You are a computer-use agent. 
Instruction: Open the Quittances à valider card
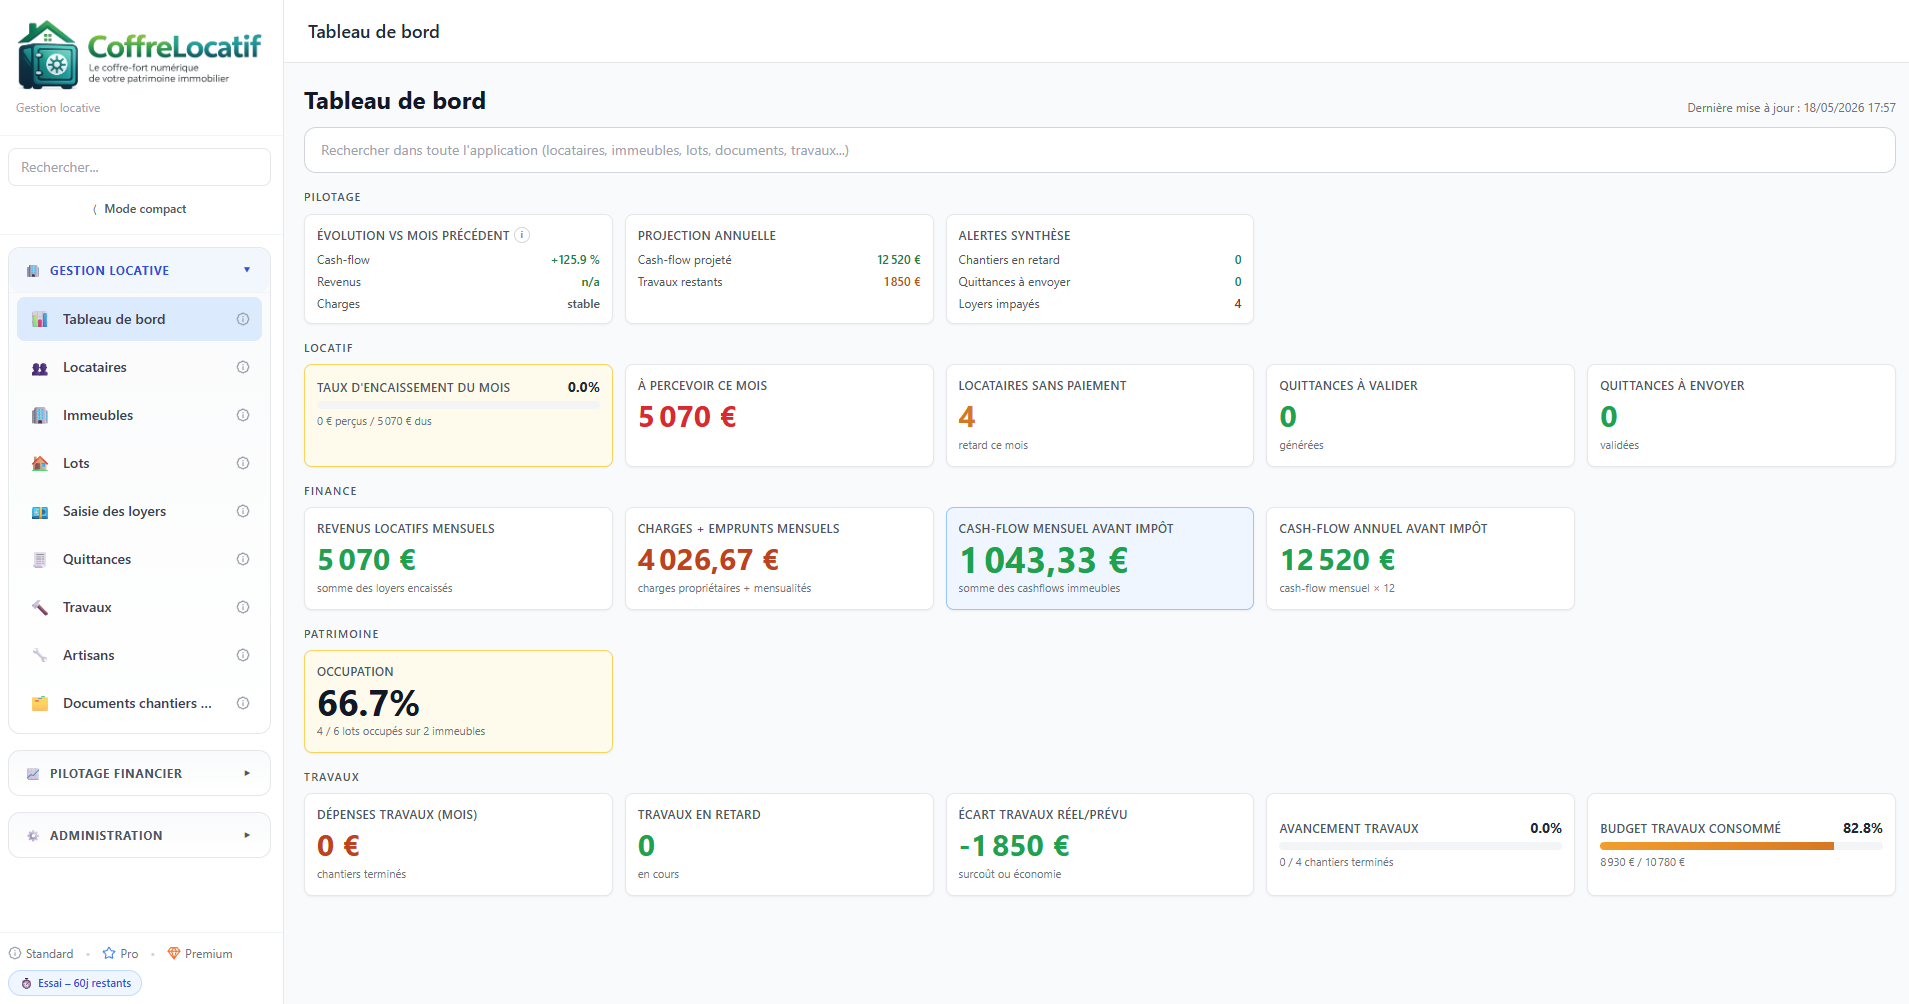[1420, 415]
